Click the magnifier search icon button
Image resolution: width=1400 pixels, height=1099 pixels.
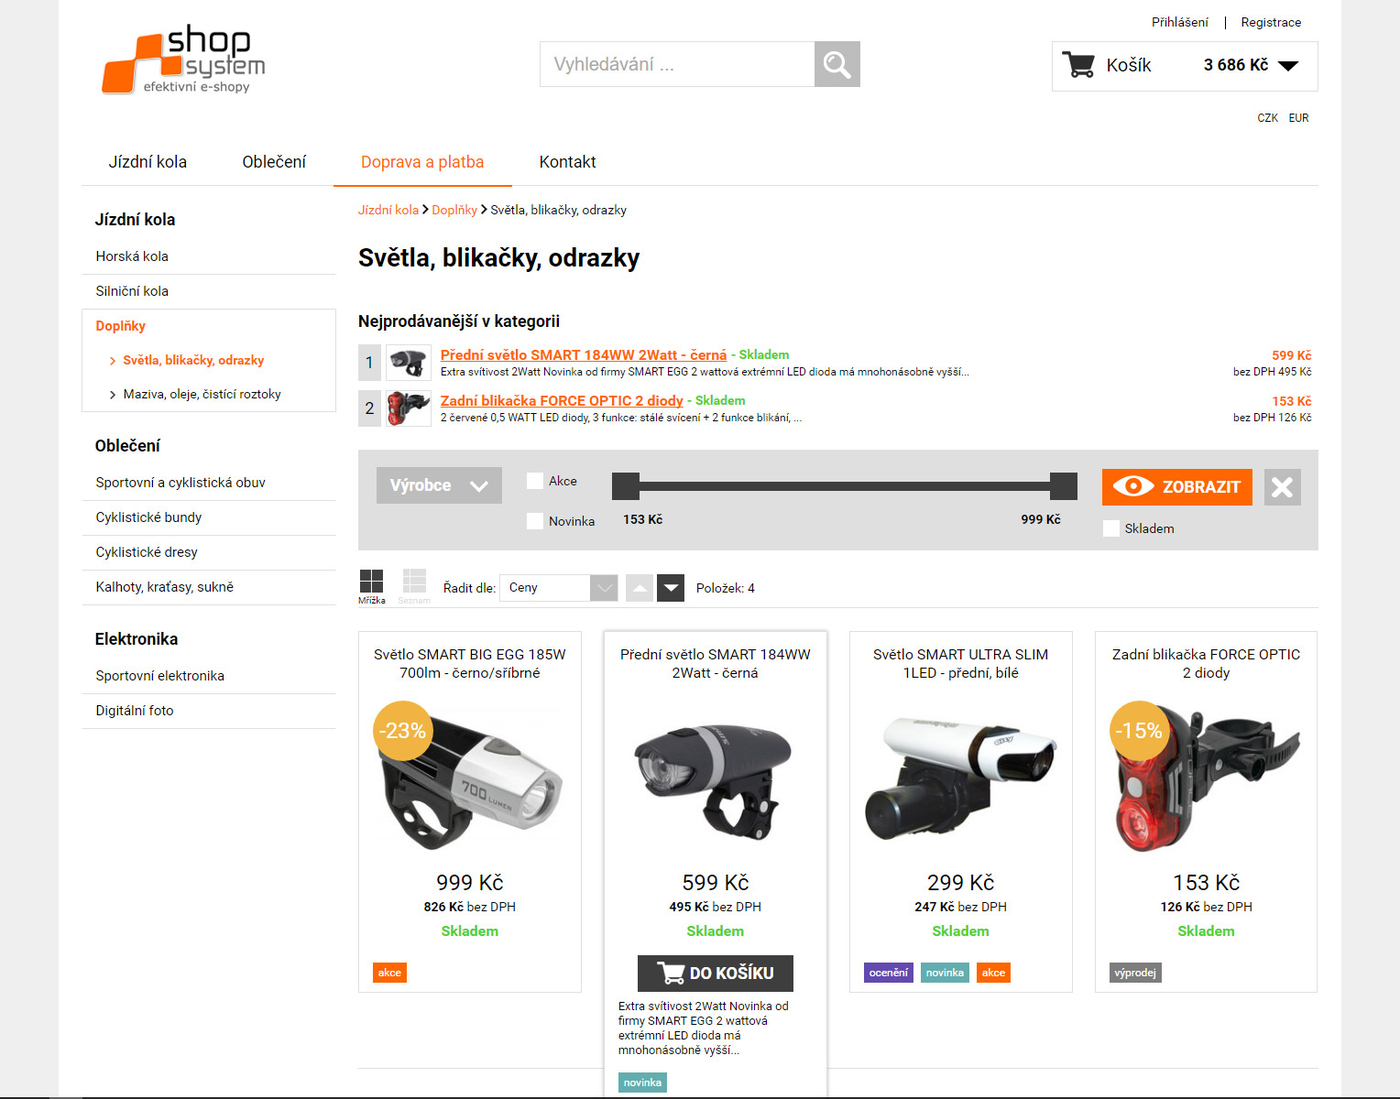837,65
